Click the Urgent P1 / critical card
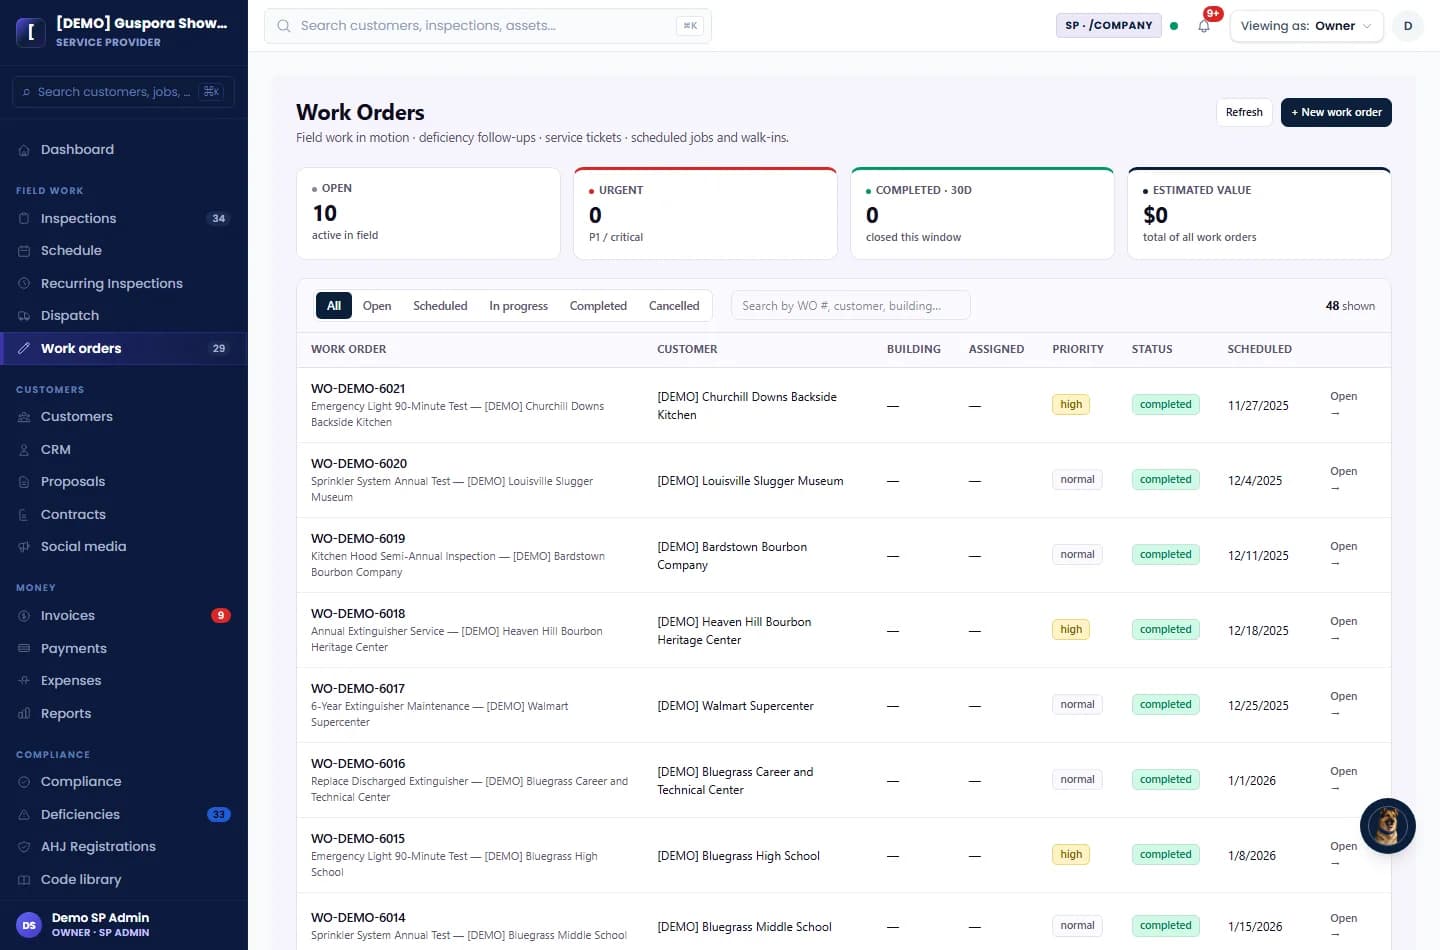 click(x=705, y=213)
